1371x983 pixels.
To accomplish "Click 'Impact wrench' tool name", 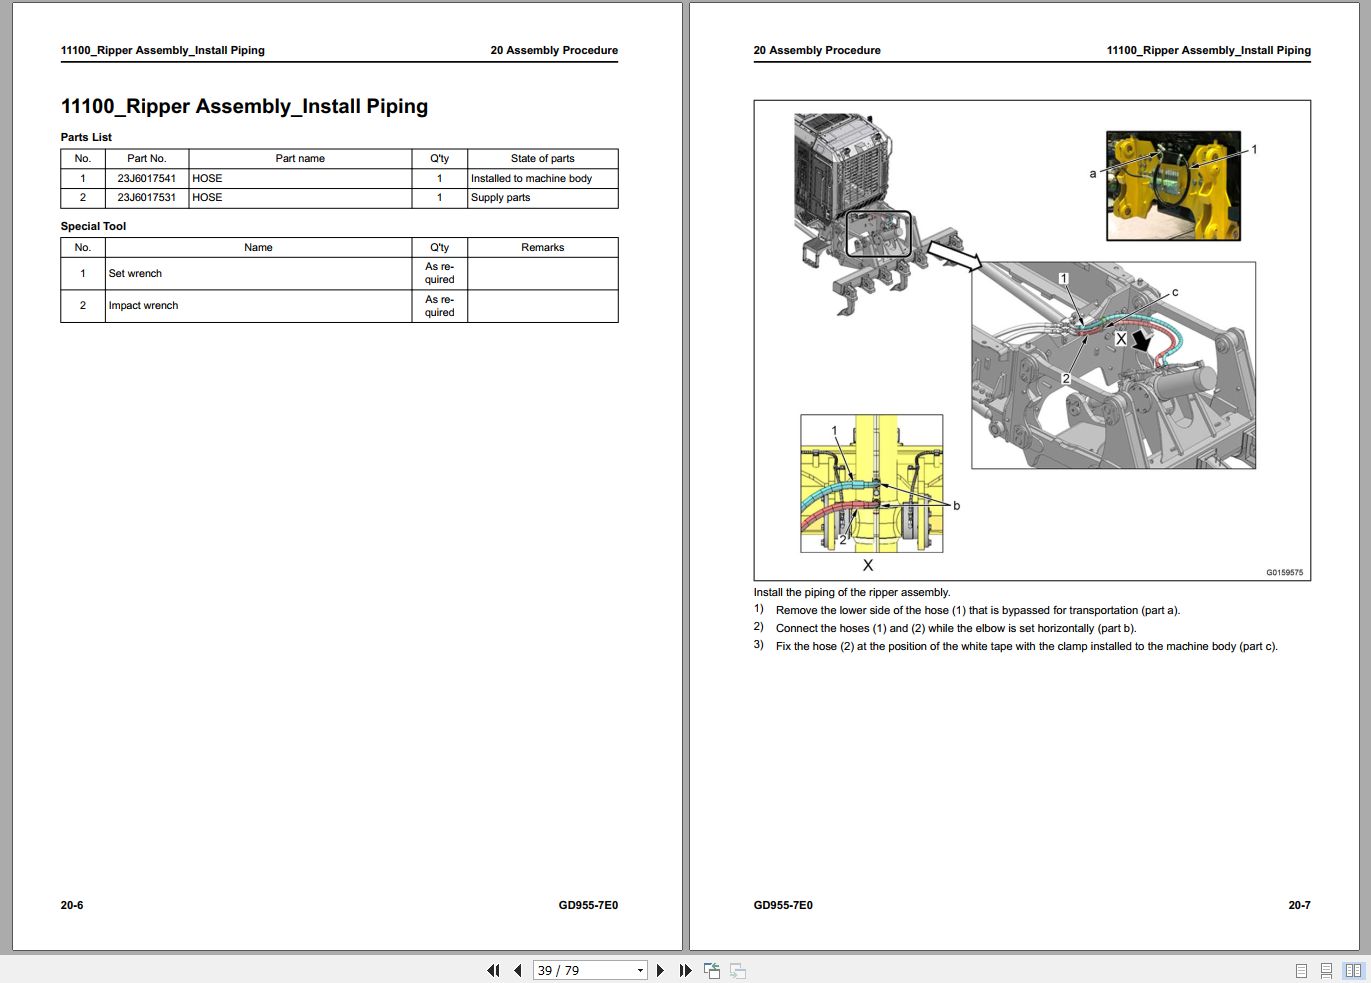I will click(x=143, y=305).
